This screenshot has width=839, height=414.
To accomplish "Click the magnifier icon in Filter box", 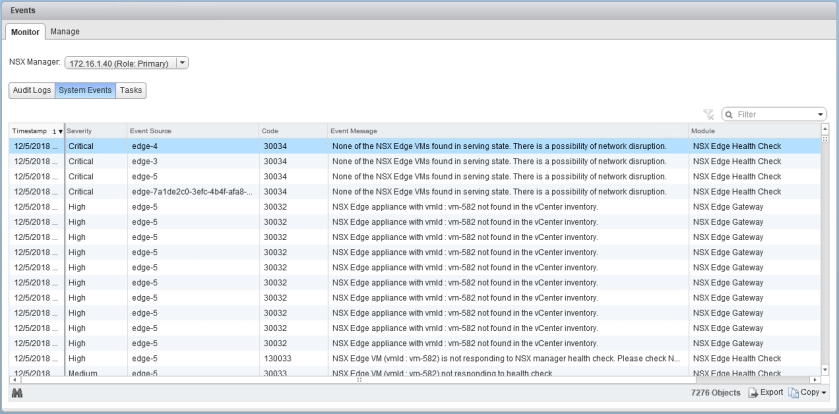I will (731, 115).
